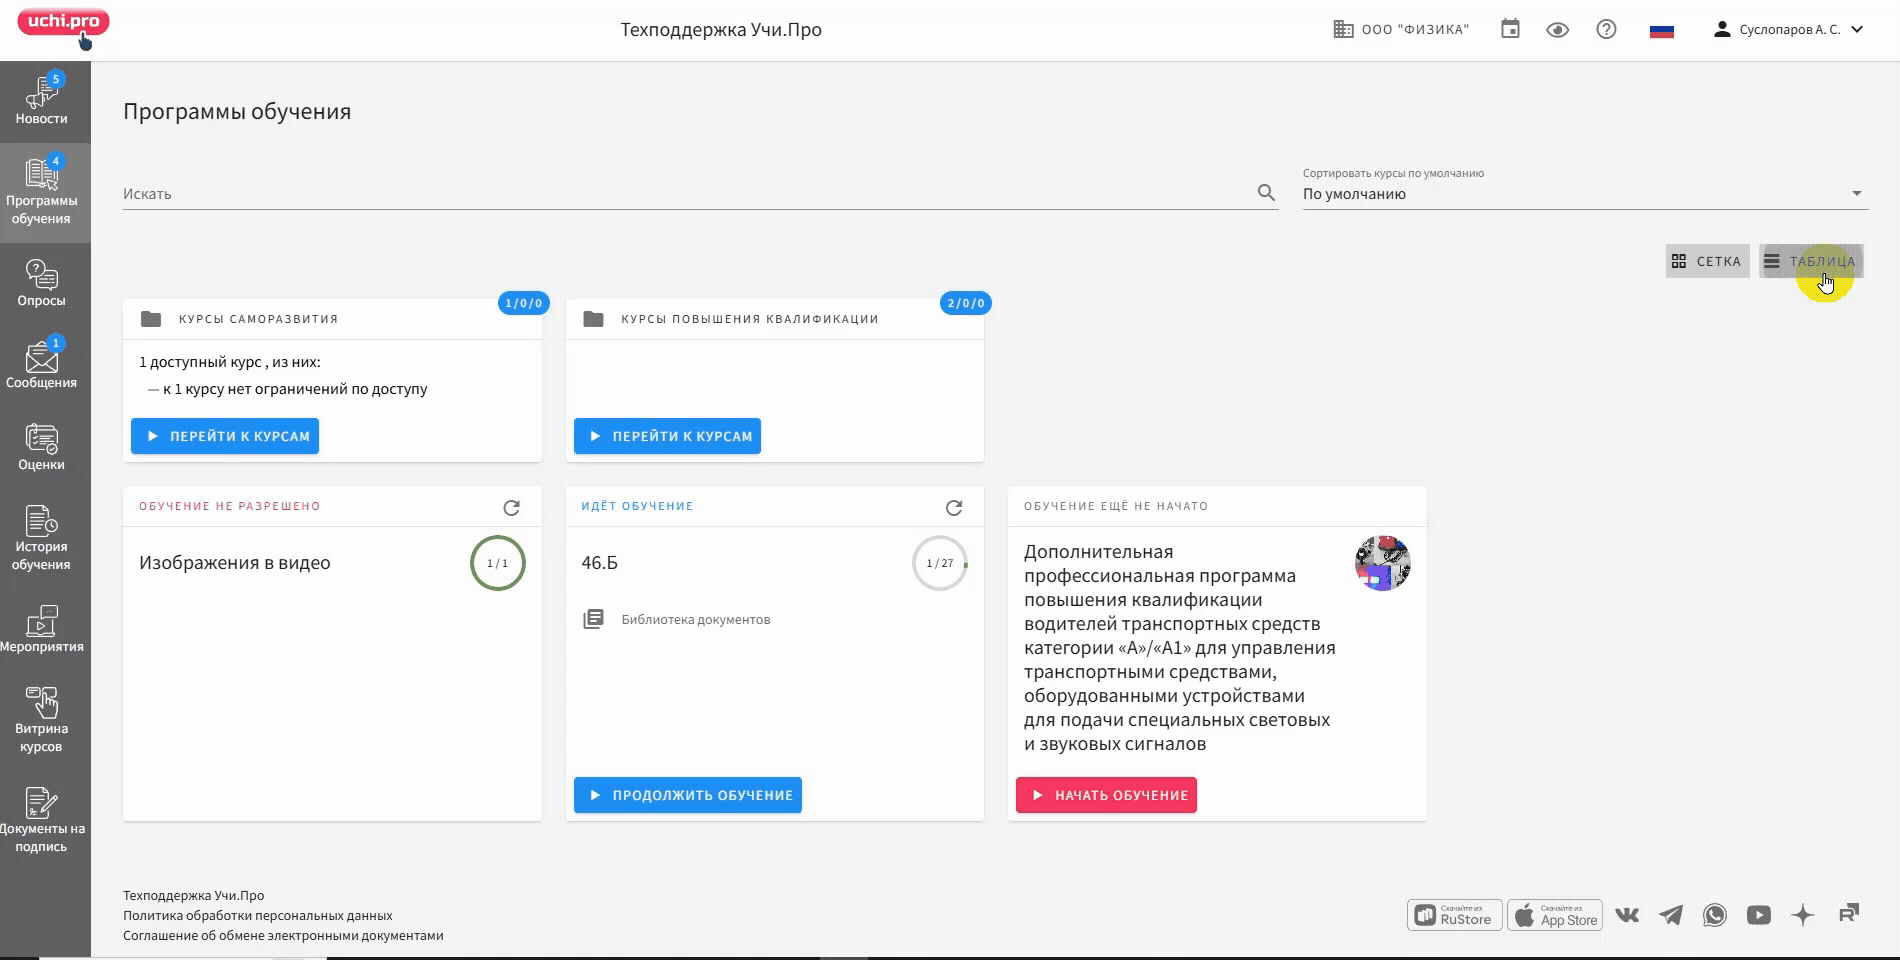Click Продолжить обучение for course 46.Б
This screenshot has width=1900, height=960.
point(688,796)
